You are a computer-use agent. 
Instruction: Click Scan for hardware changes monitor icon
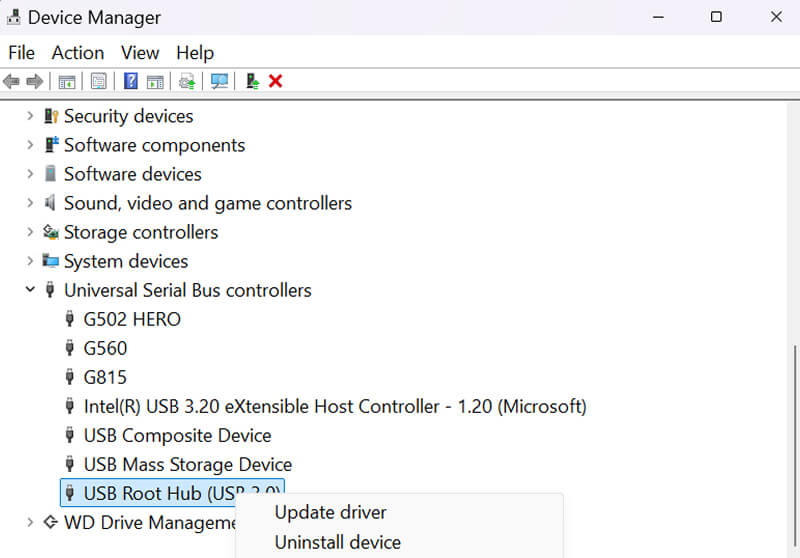(219, 82)
